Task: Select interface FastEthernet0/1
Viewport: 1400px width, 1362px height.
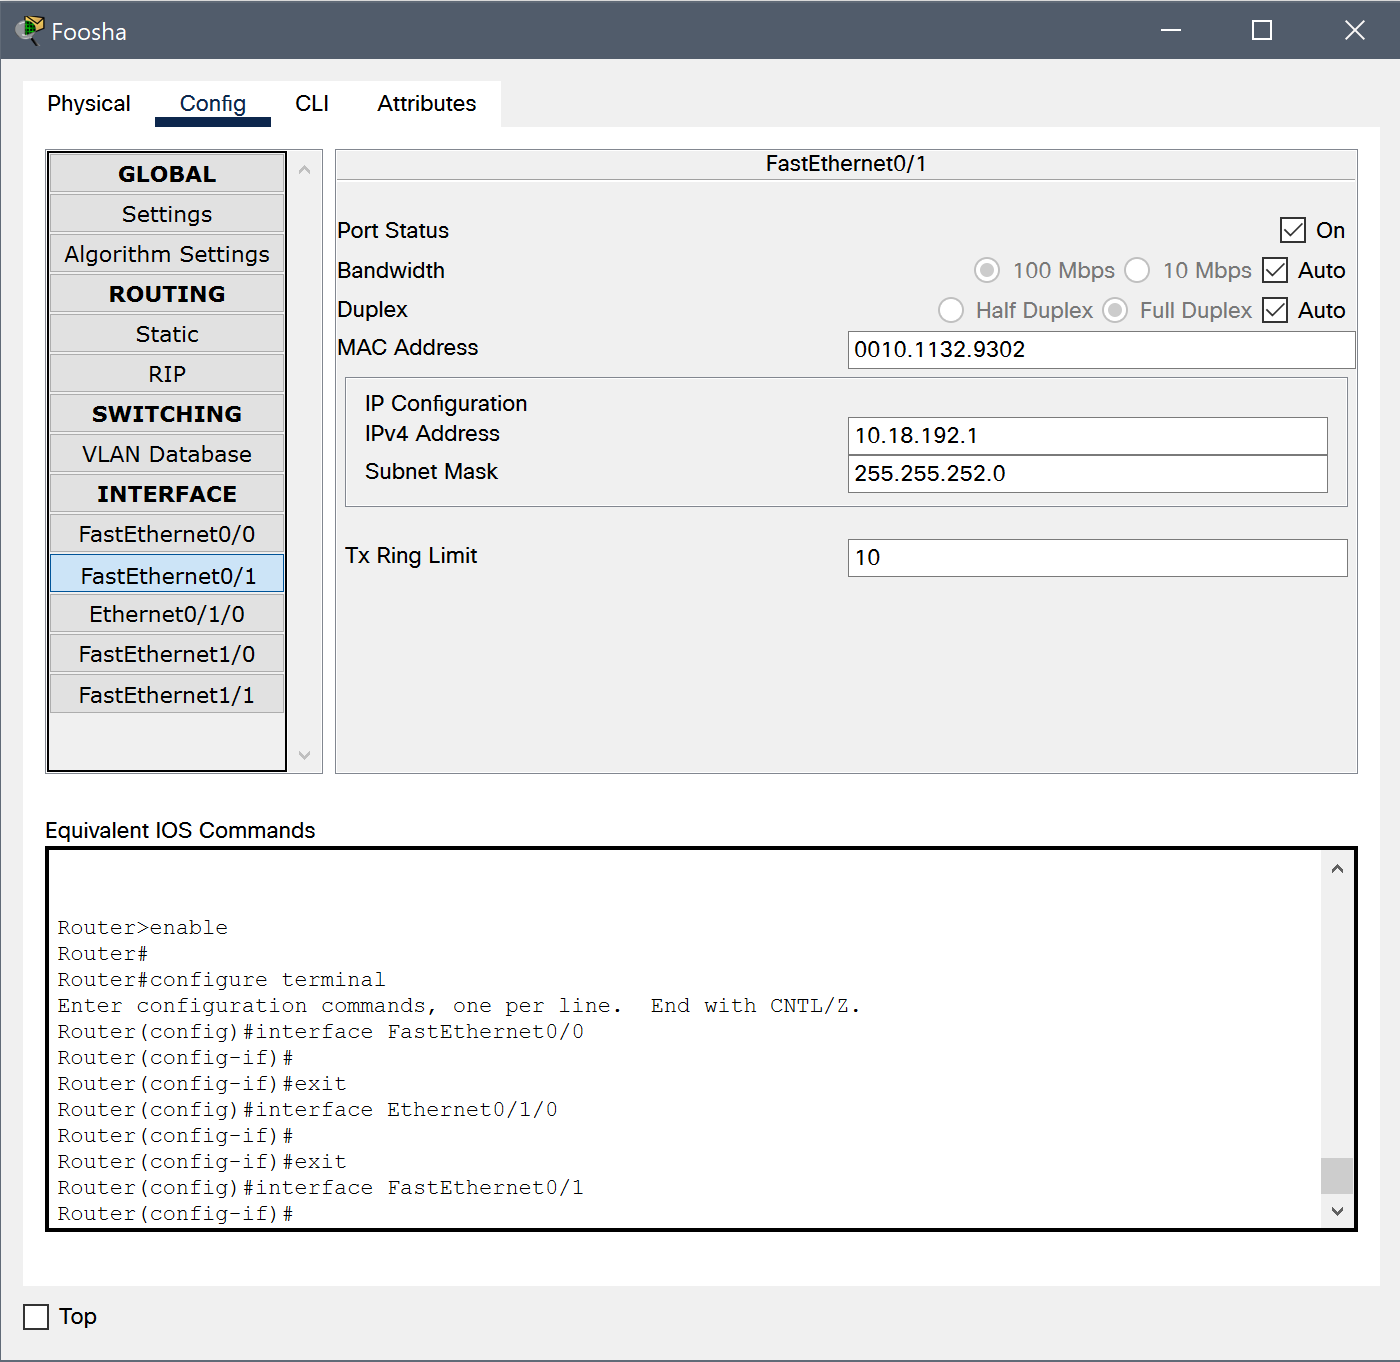Action: [x=167, y=575]
